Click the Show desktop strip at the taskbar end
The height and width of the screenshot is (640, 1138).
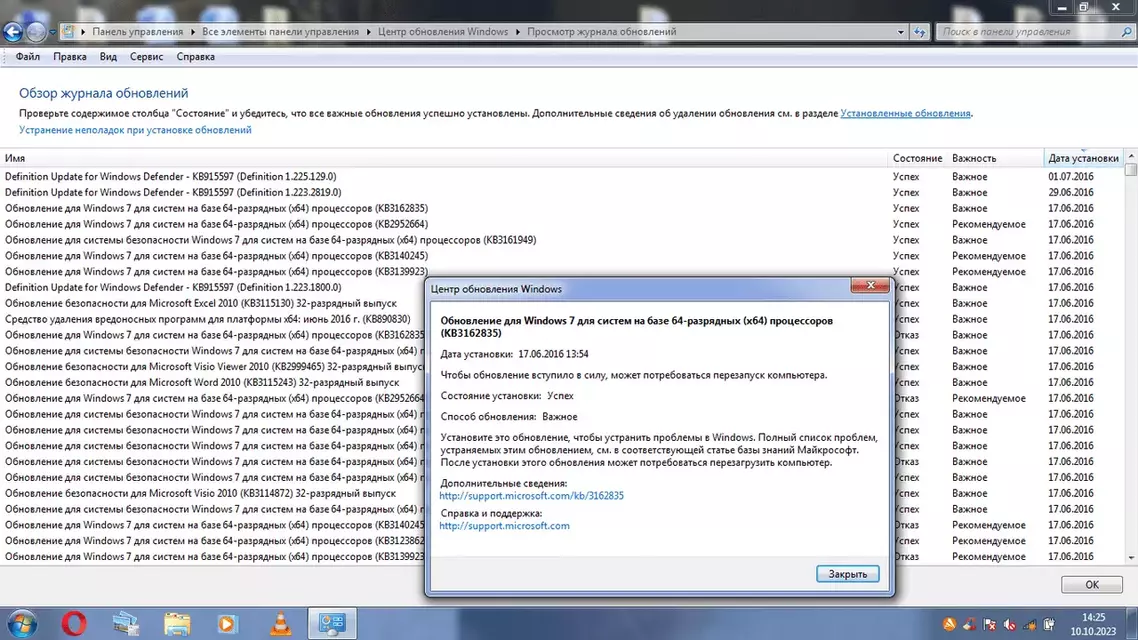pyautogui.click(x=1132, y=624)
